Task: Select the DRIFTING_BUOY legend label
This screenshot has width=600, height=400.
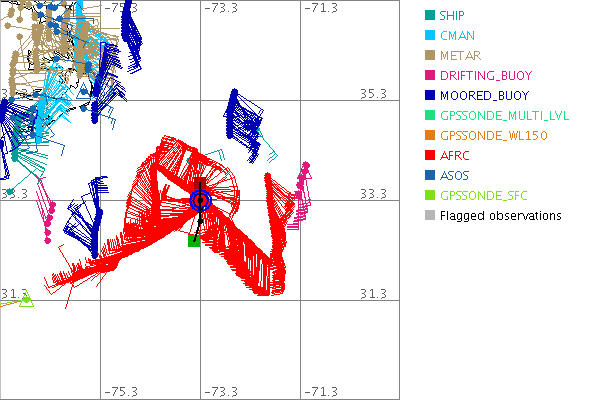Action: point(486,75)
